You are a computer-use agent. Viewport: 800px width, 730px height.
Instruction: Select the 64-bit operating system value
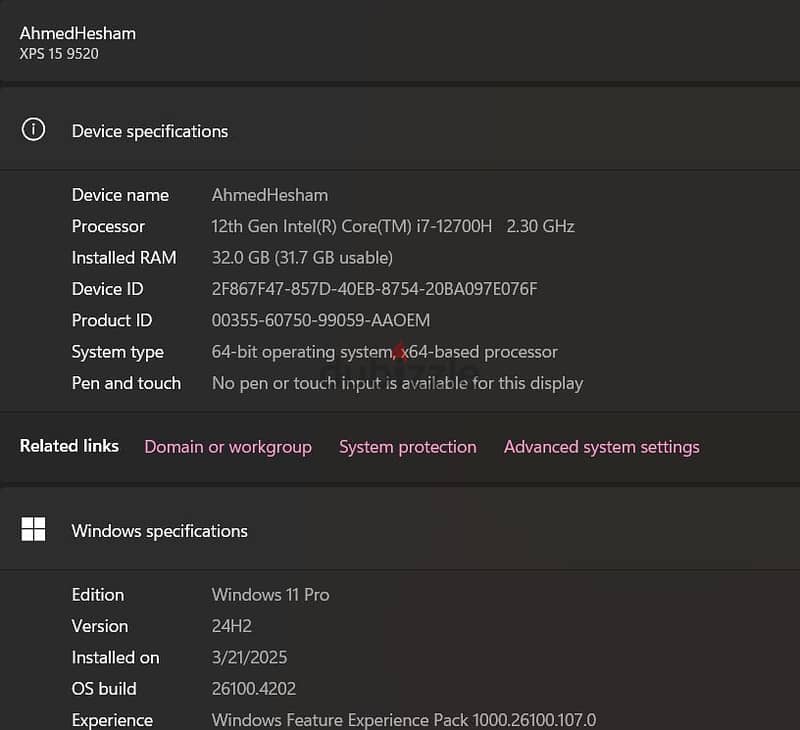(x=385, y=352)
